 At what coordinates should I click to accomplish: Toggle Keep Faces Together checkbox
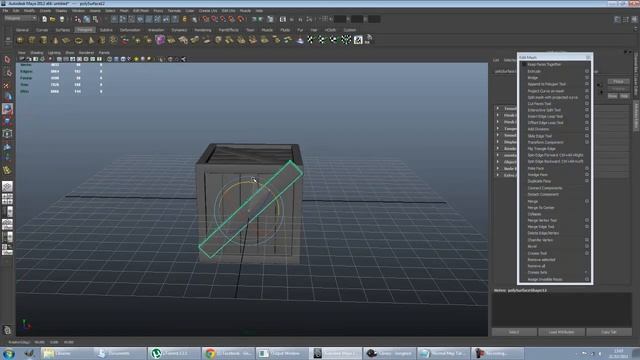click(524, 64)
